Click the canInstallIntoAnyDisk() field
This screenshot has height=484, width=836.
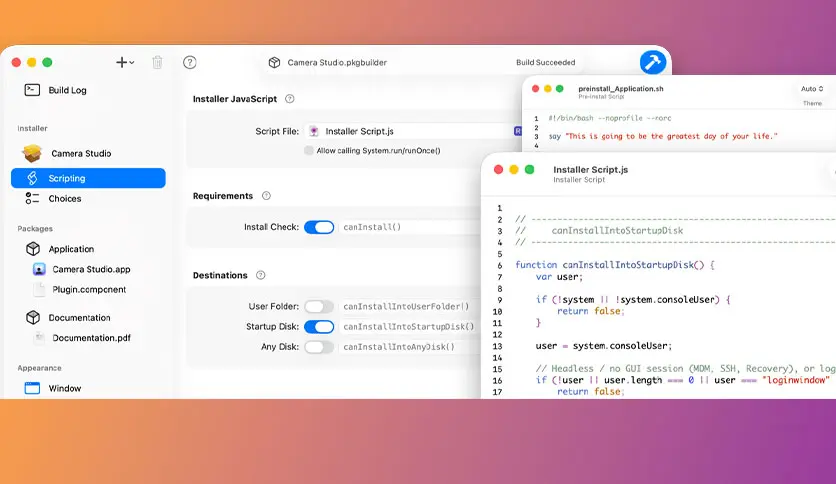(x=409, y=347)
